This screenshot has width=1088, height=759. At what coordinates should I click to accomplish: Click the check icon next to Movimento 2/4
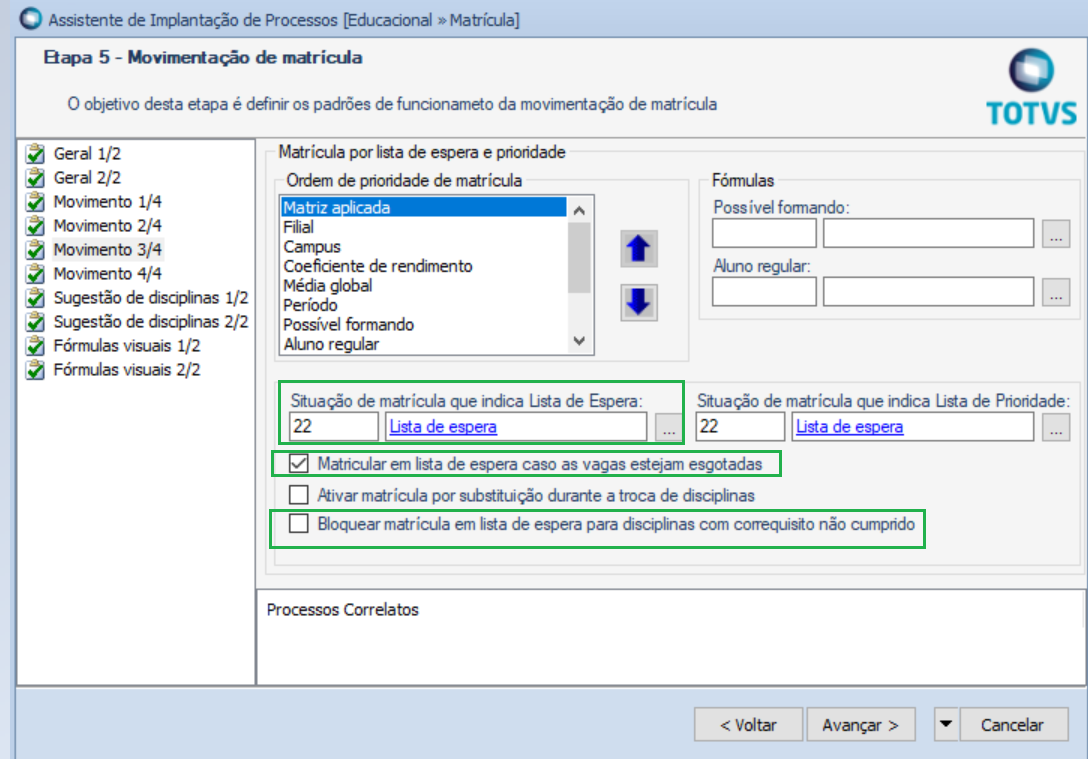[35, 225]
